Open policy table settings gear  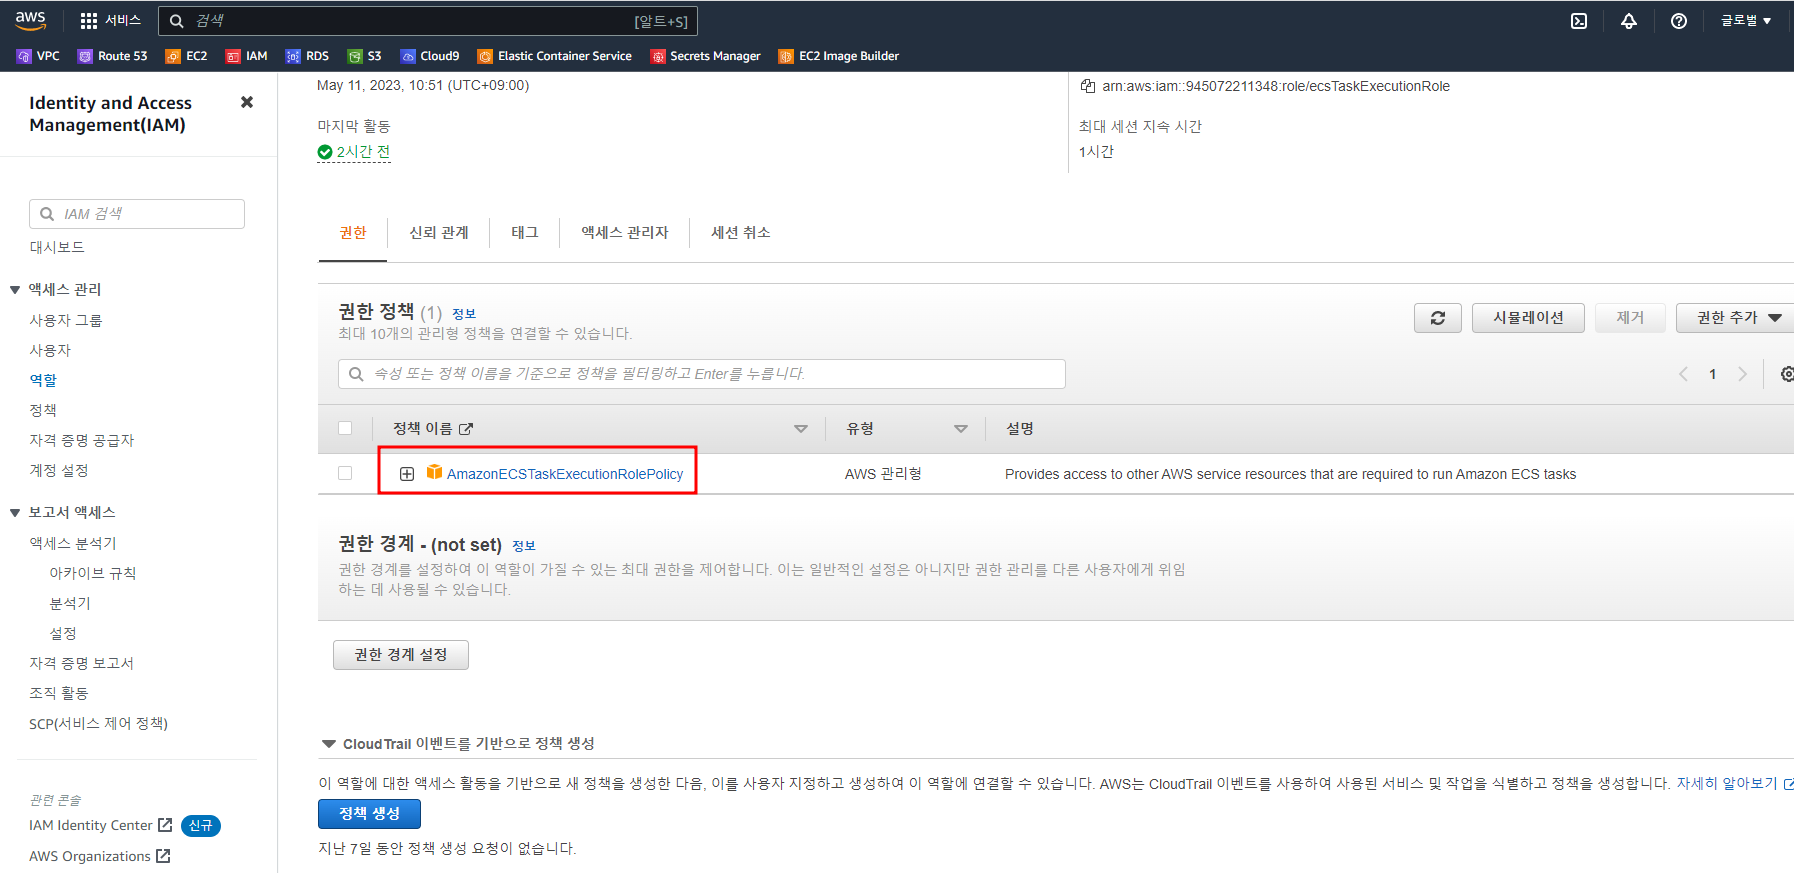coord(1787,374)
